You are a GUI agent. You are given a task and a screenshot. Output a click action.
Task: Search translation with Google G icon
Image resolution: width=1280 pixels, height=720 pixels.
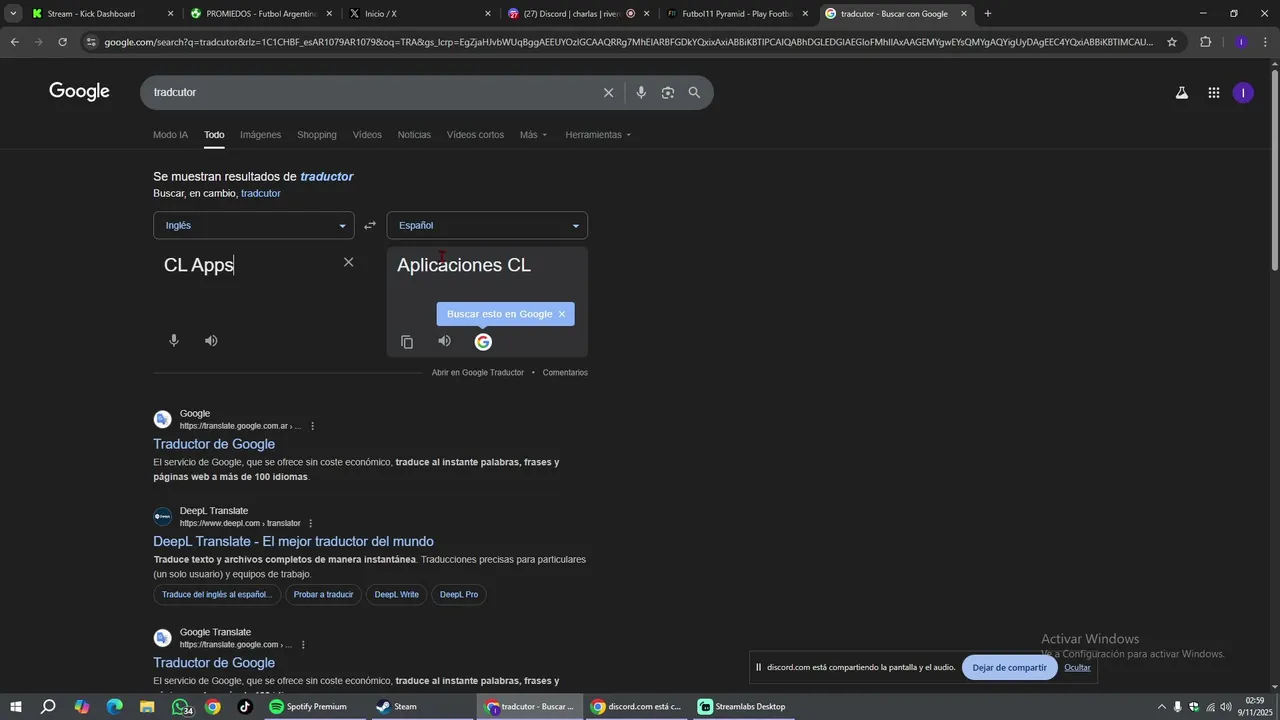[483, 342]
